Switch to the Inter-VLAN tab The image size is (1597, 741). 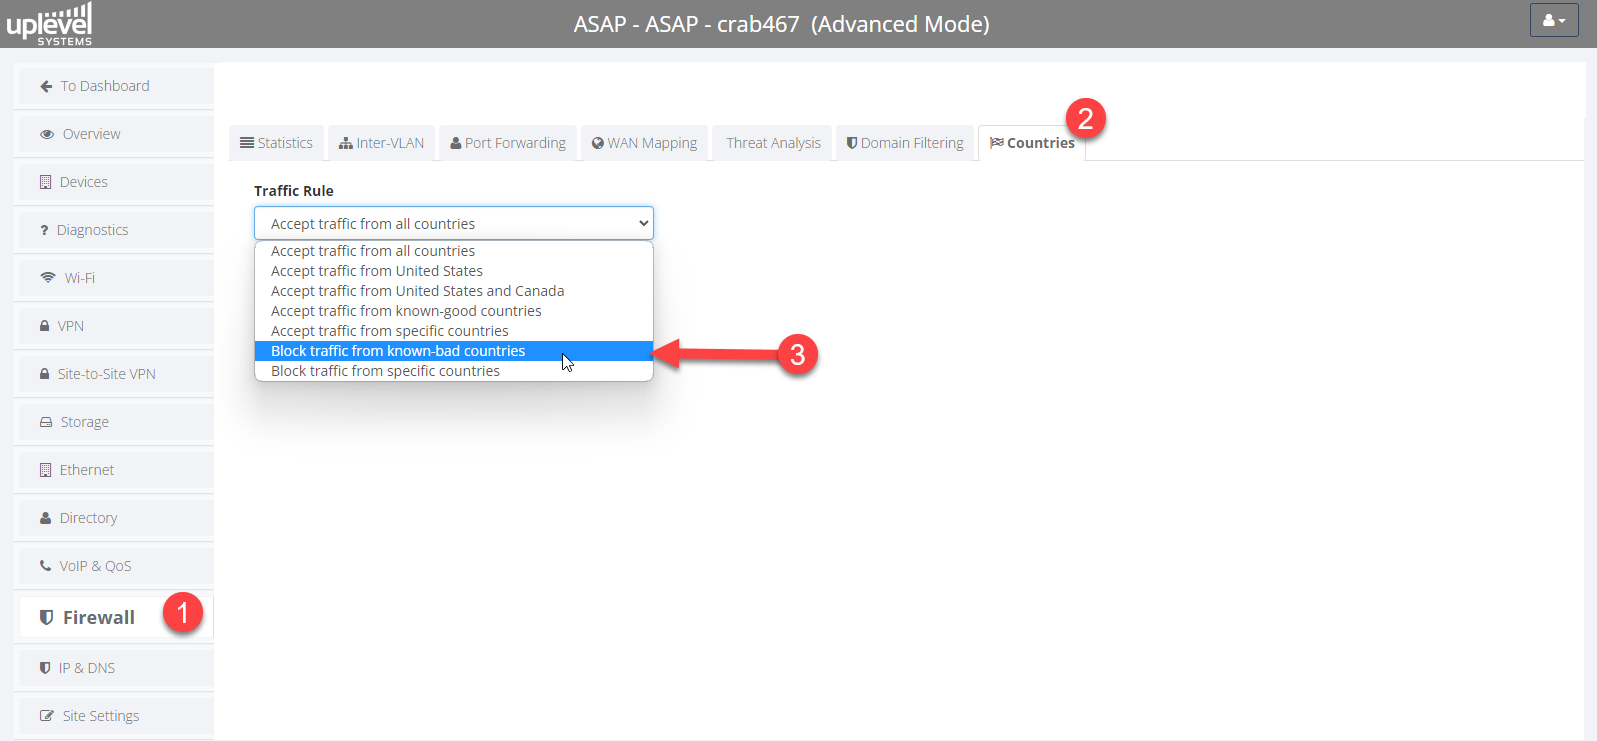click(381, 143)
